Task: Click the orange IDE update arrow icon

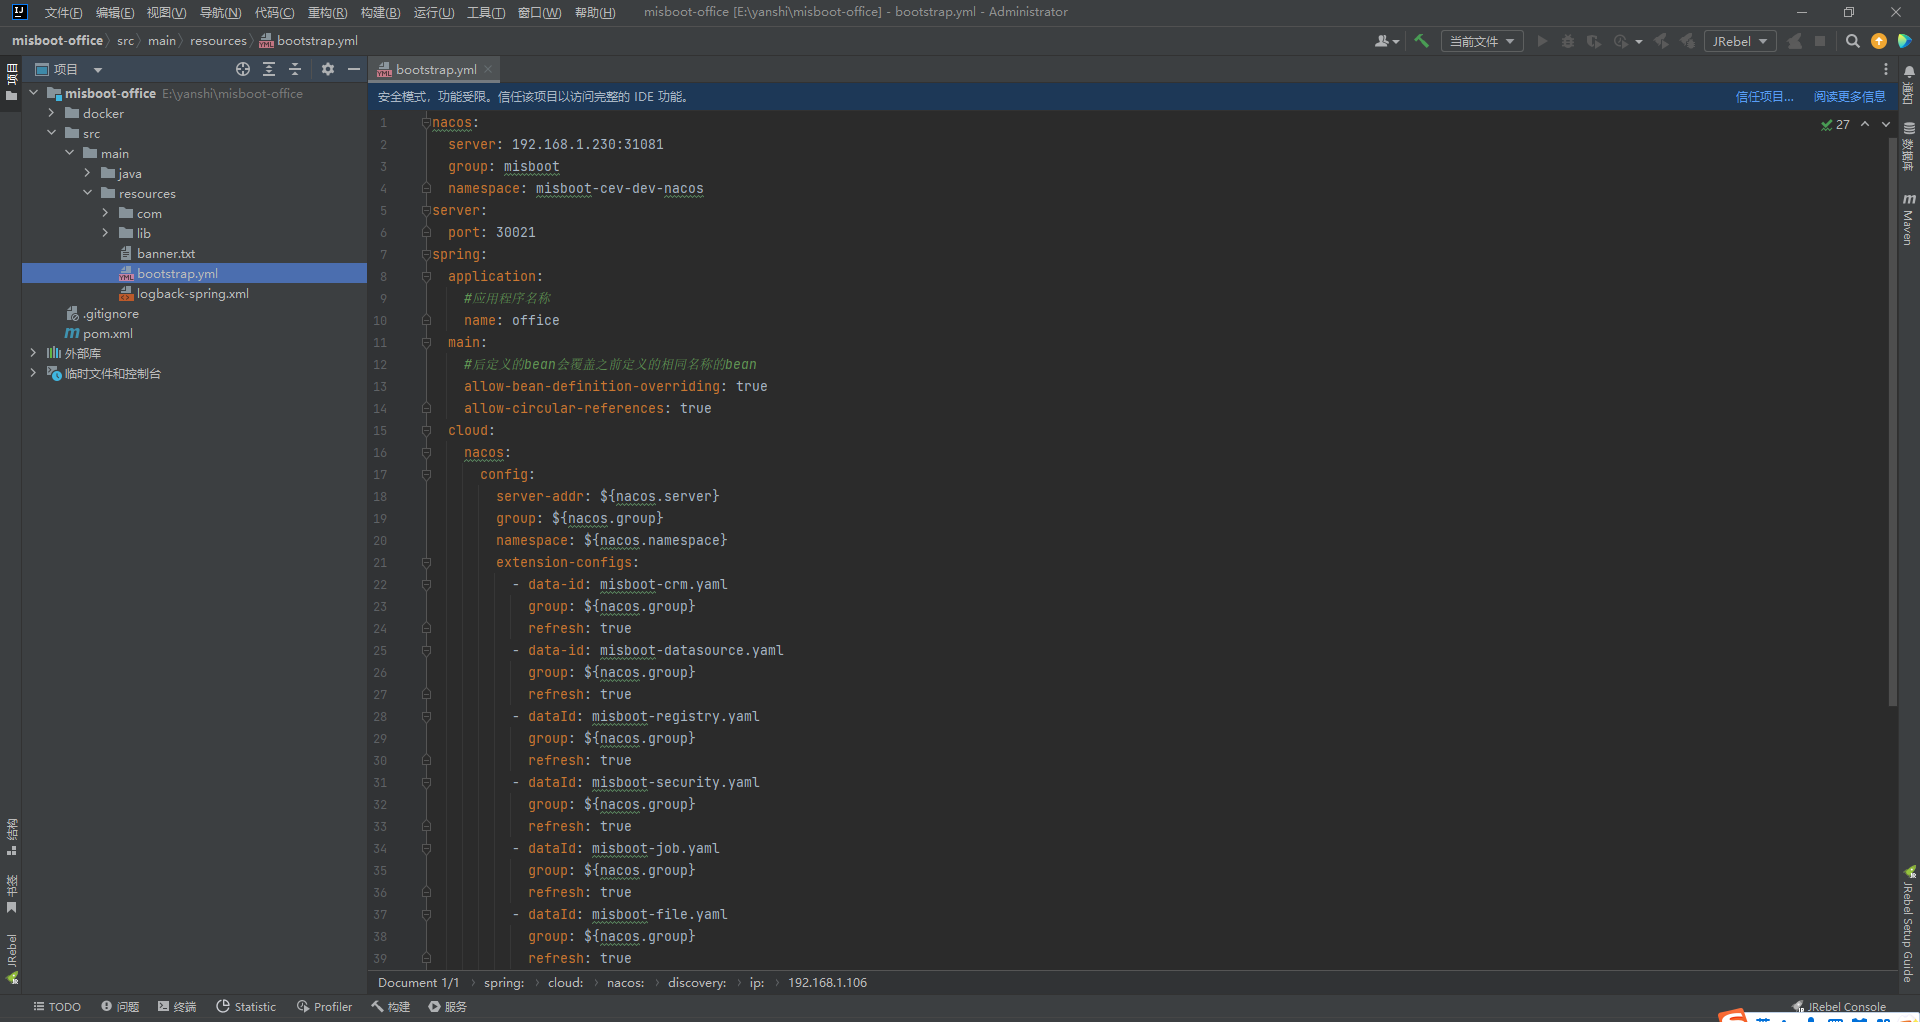Action: coord(1879,41)
